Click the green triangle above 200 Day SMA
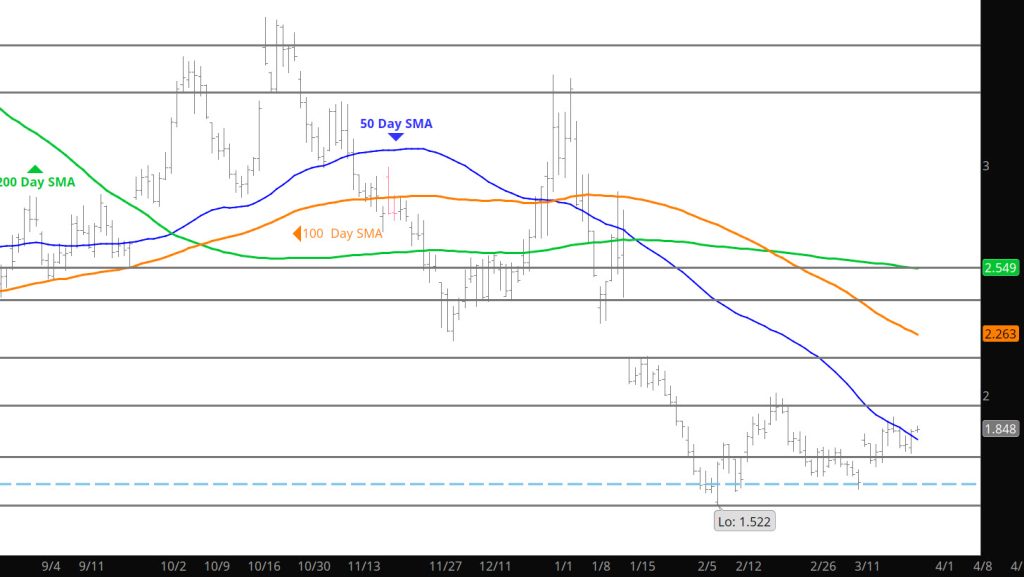This screenshot has height=577, width=1024. point(36,169)
